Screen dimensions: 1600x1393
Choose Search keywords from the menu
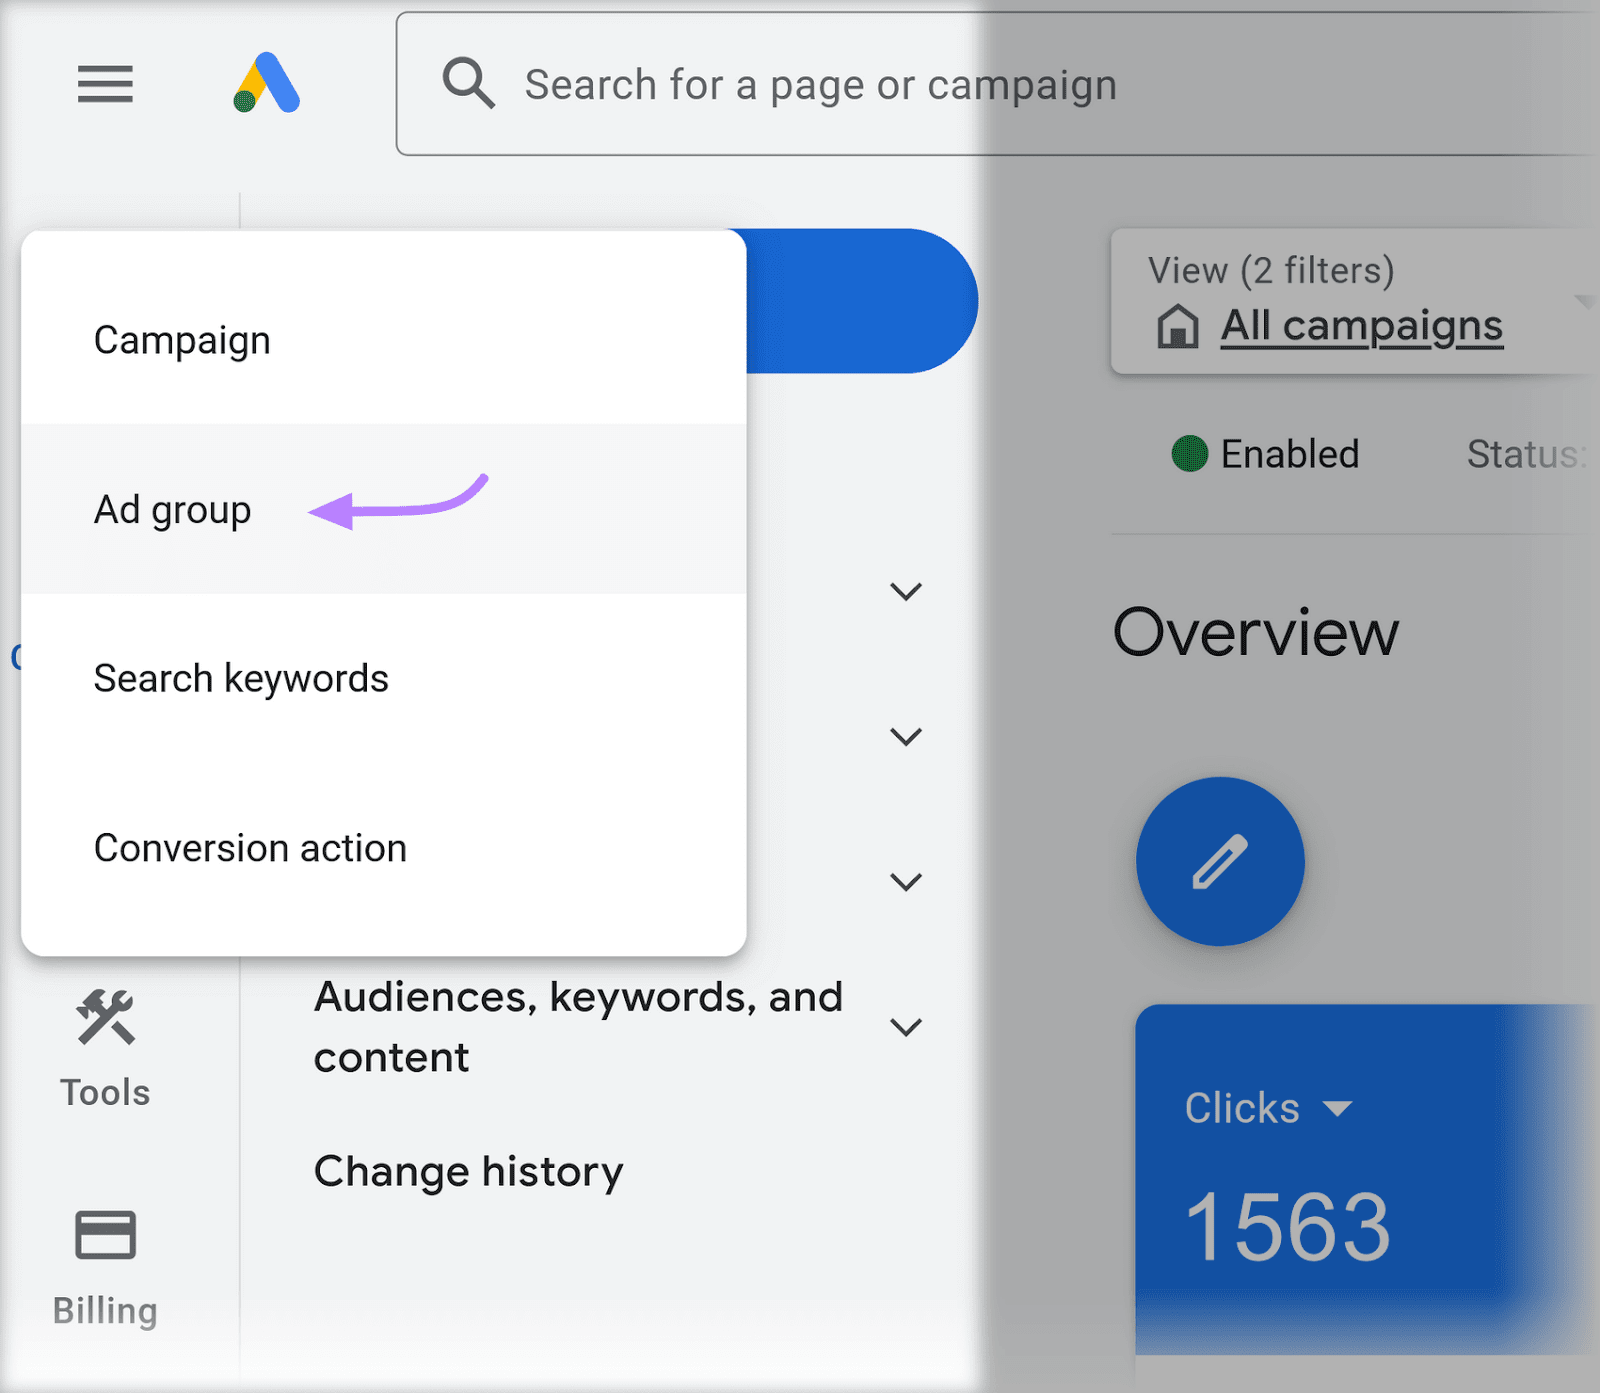[241, 677]
